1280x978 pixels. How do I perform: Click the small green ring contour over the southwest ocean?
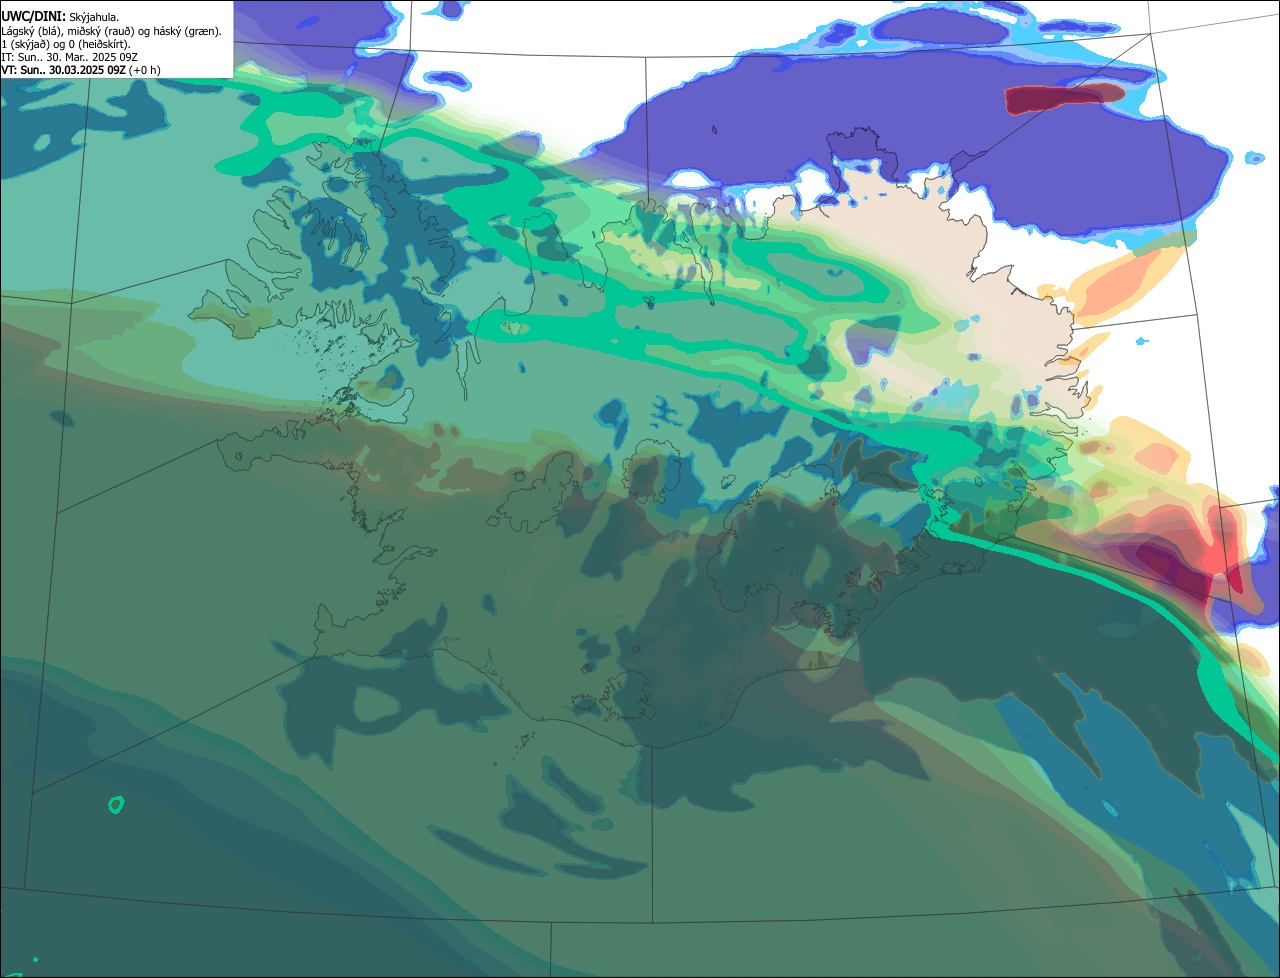point(116,804)
